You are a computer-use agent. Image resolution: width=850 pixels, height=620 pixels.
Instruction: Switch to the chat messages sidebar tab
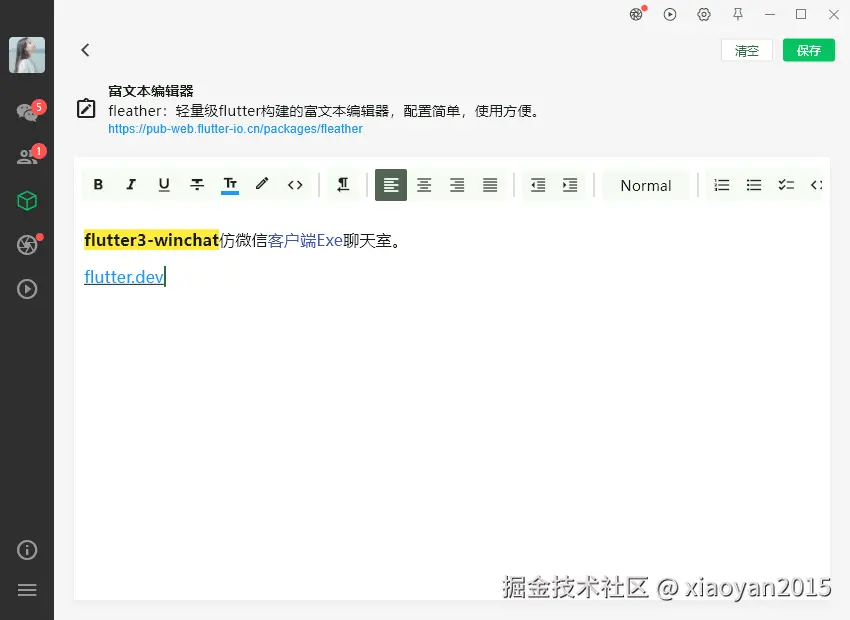pyautogui.click(x=27, y=112)
